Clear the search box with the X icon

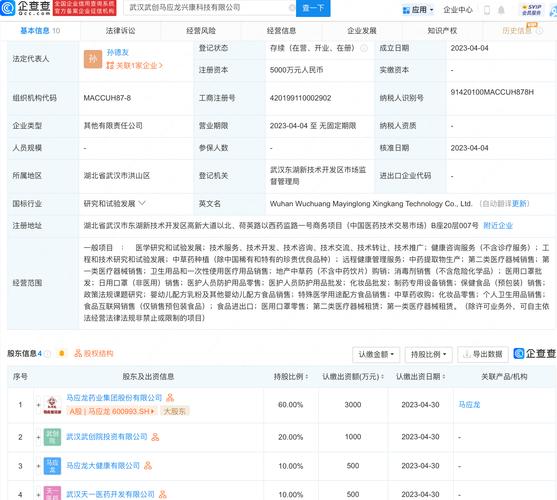292,7
